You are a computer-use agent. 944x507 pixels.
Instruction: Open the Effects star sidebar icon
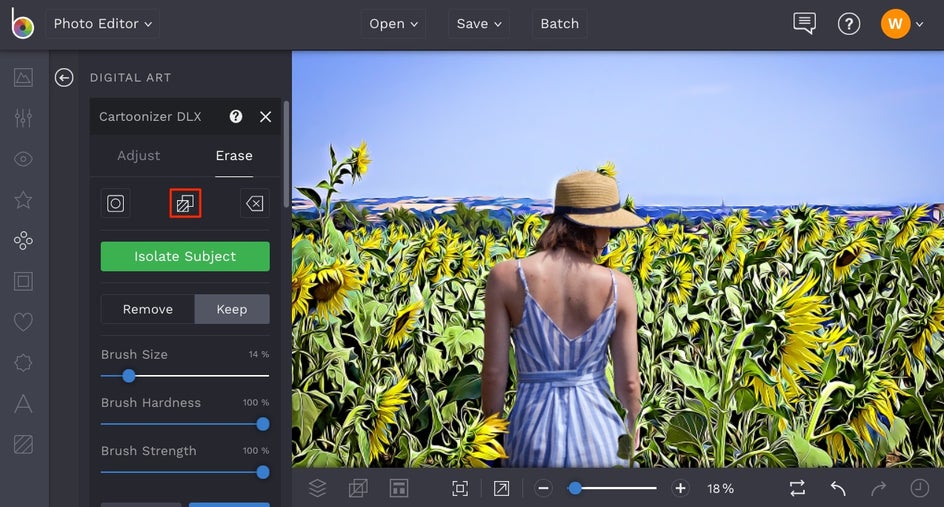coord(23,199)
